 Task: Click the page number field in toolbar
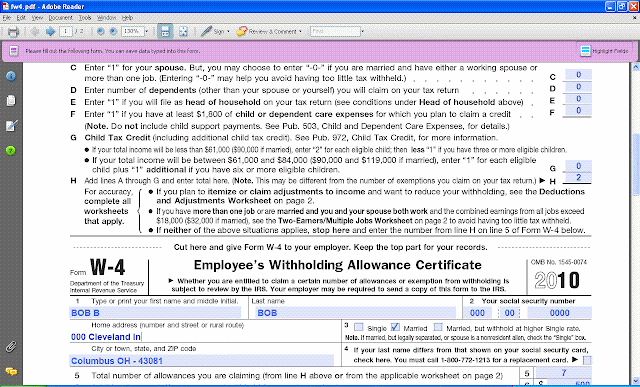coord(66,31)
